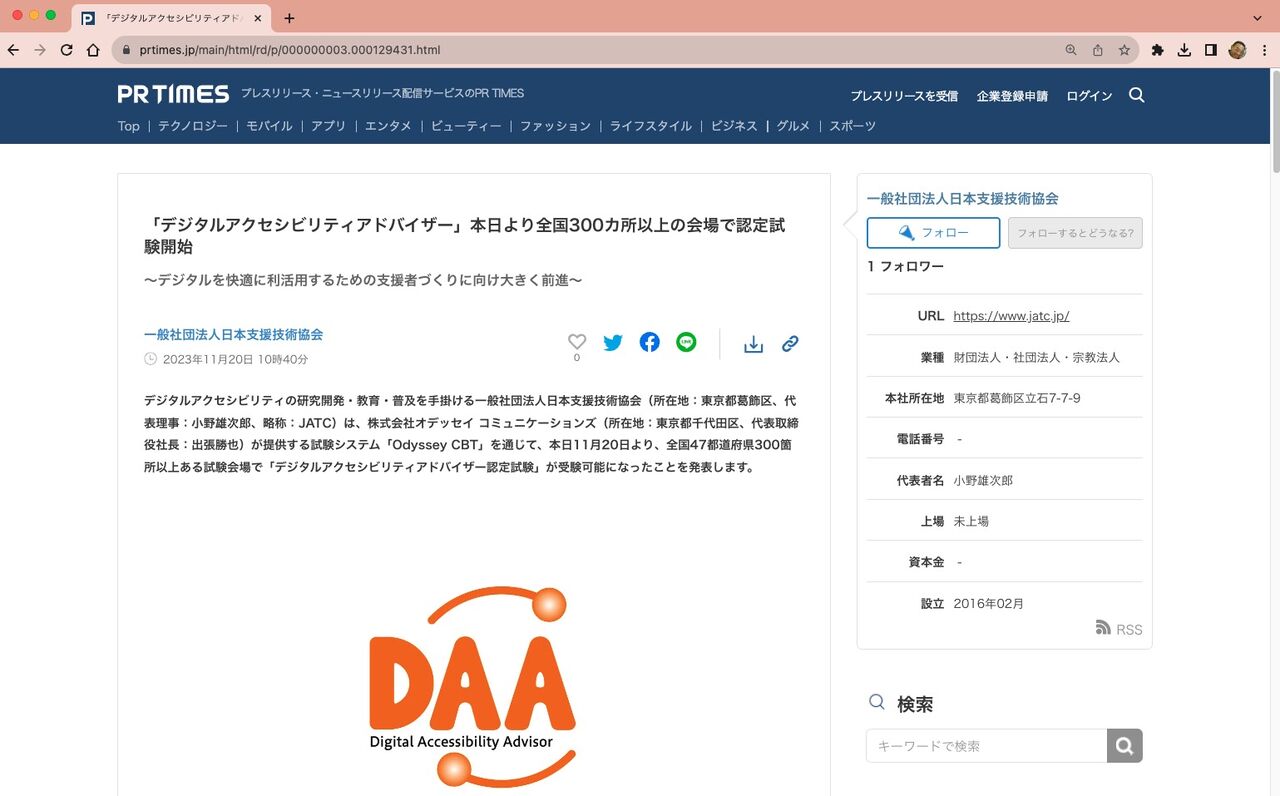The image size is (1280, 796).
Task: Click 財団法人・社団法人・宗教法人 industry text
Action: pyautogui.click(x=1037, y=357)
